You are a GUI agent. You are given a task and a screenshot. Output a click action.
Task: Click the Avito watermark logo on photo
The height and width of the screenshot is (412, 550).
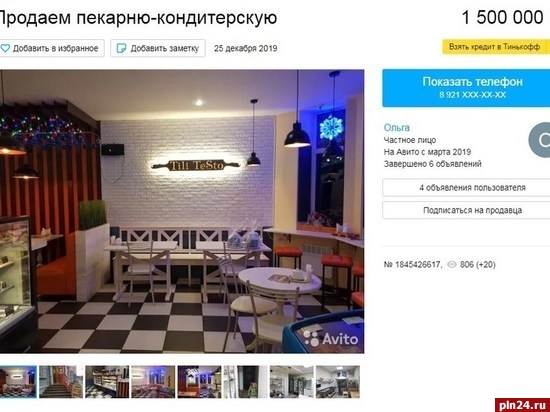coord(331,338)
